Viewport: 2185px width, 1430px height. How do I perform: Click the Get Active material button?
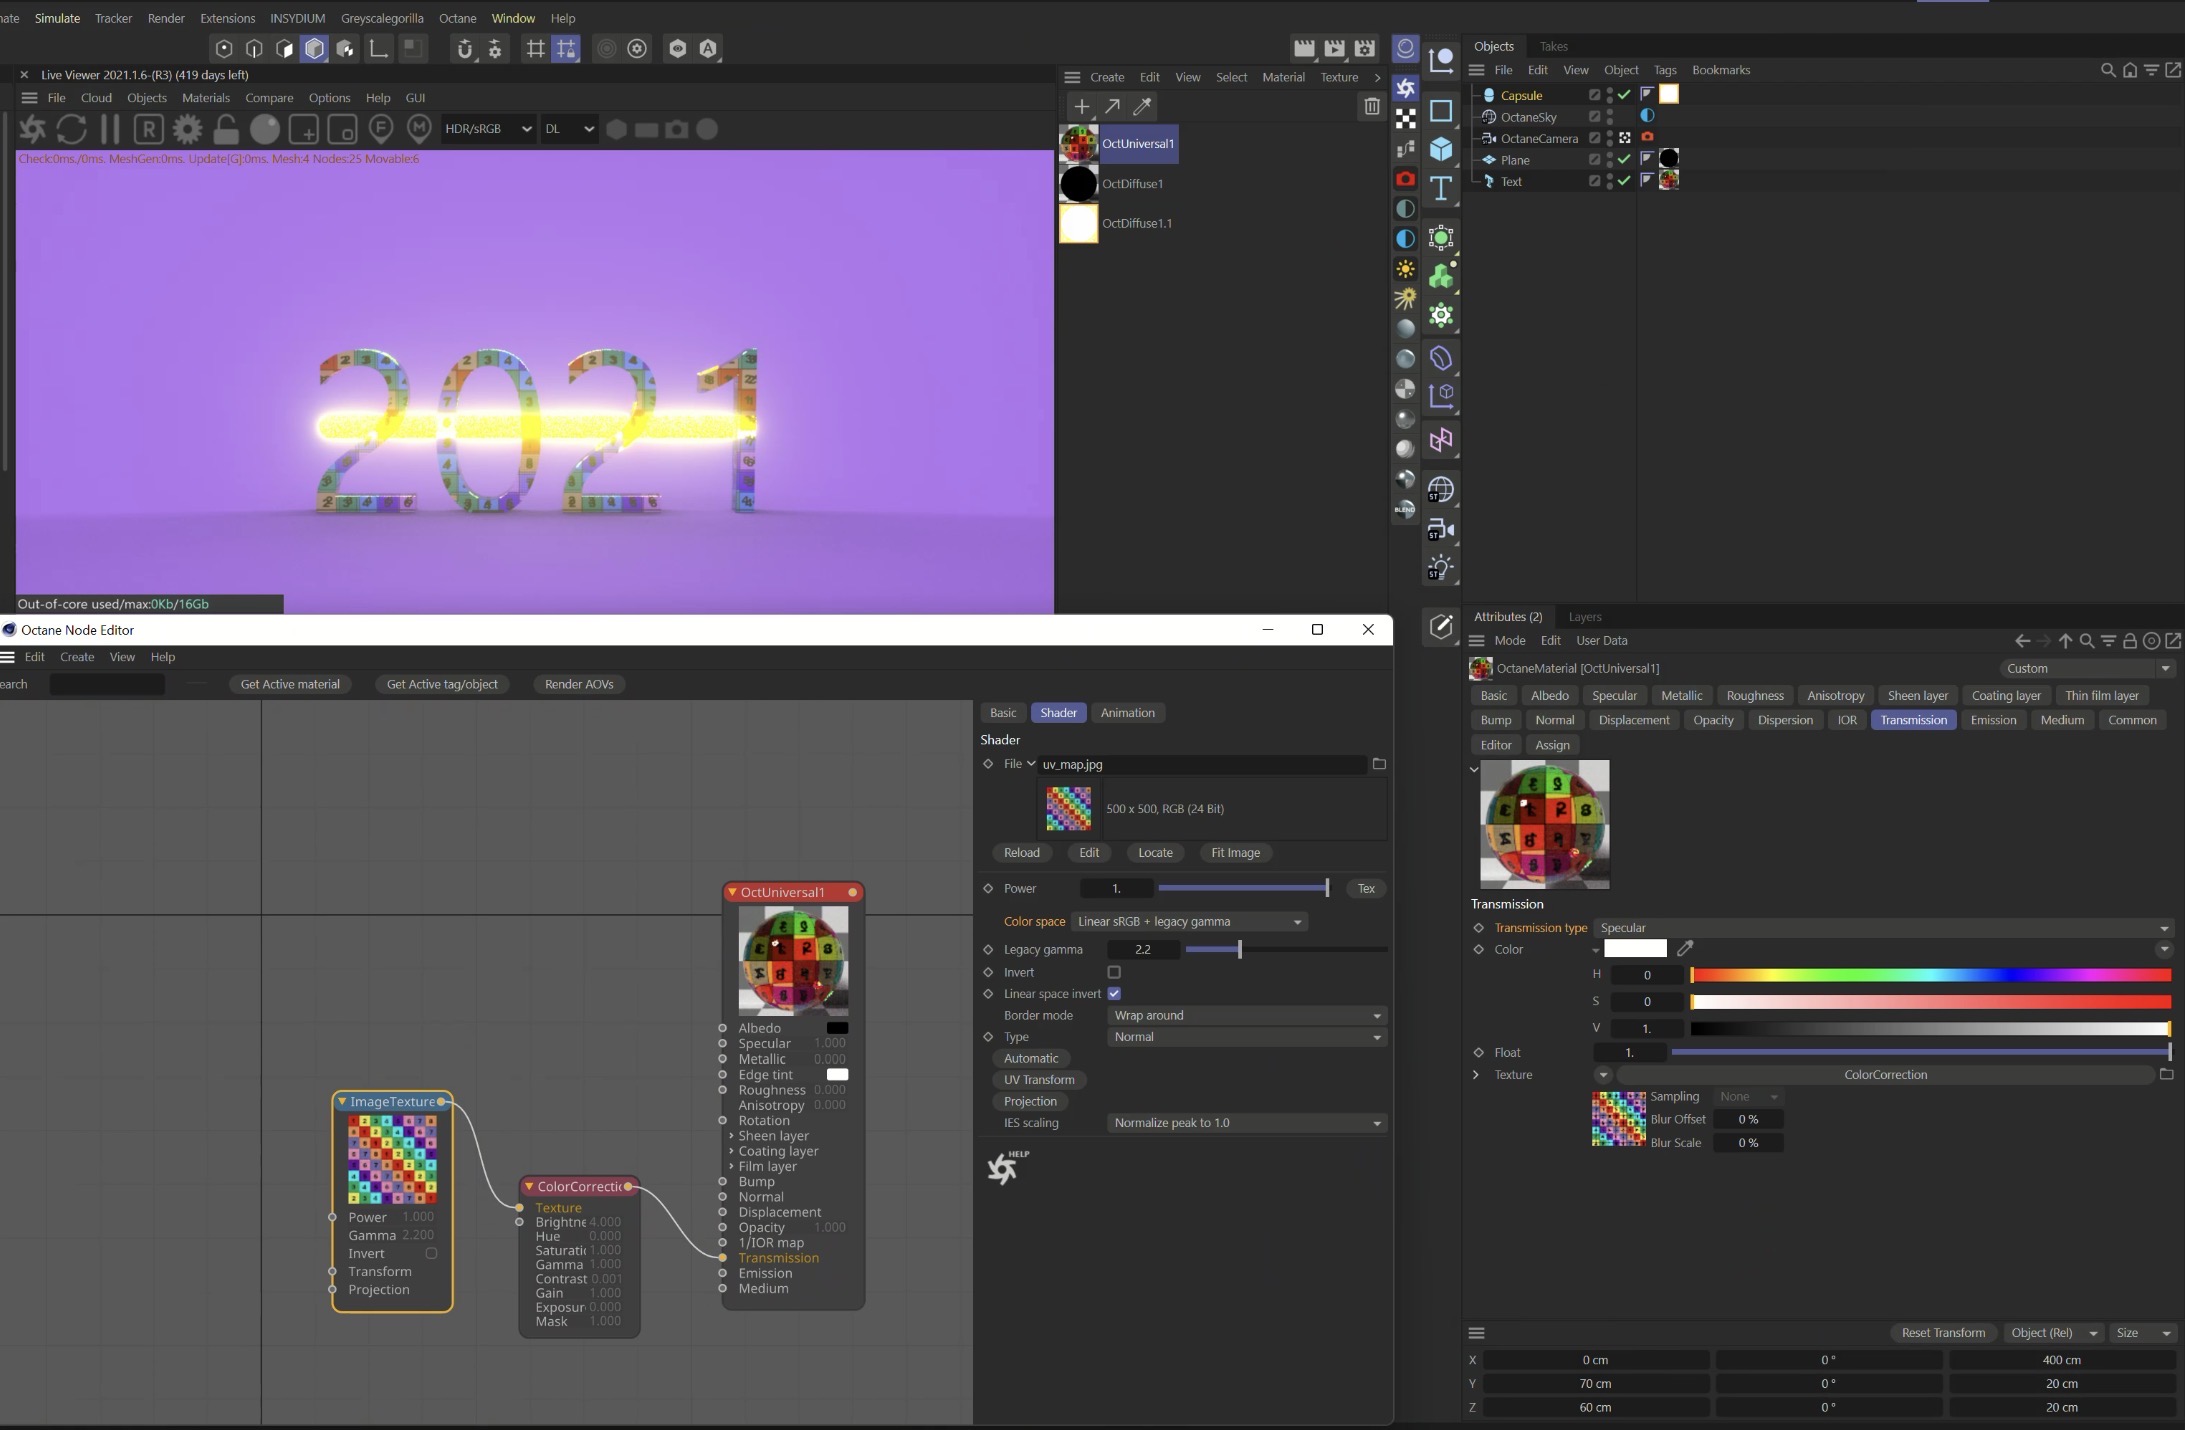290,684
